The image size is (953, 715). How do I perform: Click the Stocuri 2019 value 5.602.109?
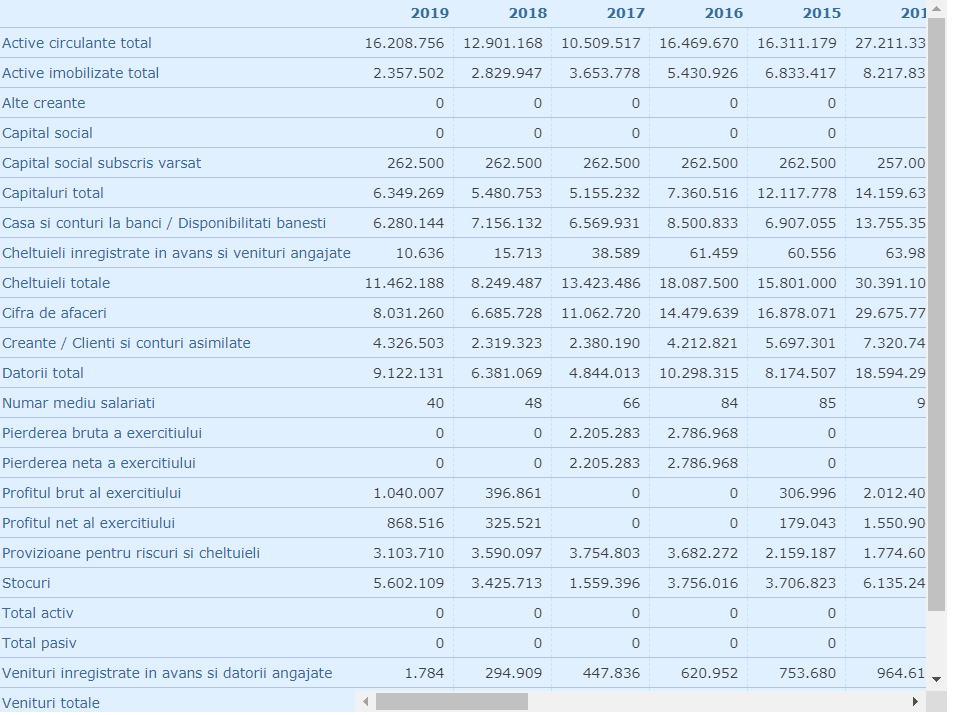point(408,583)
